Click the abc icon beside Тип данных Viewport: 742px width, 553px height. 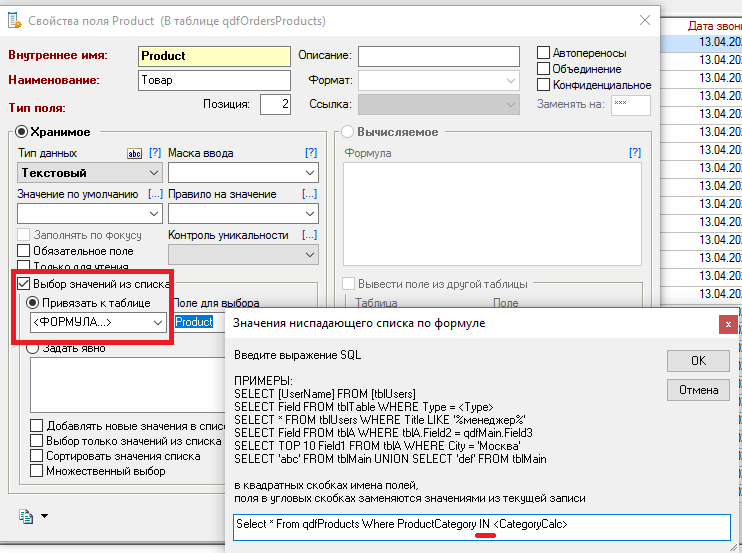tap(134, 153)
